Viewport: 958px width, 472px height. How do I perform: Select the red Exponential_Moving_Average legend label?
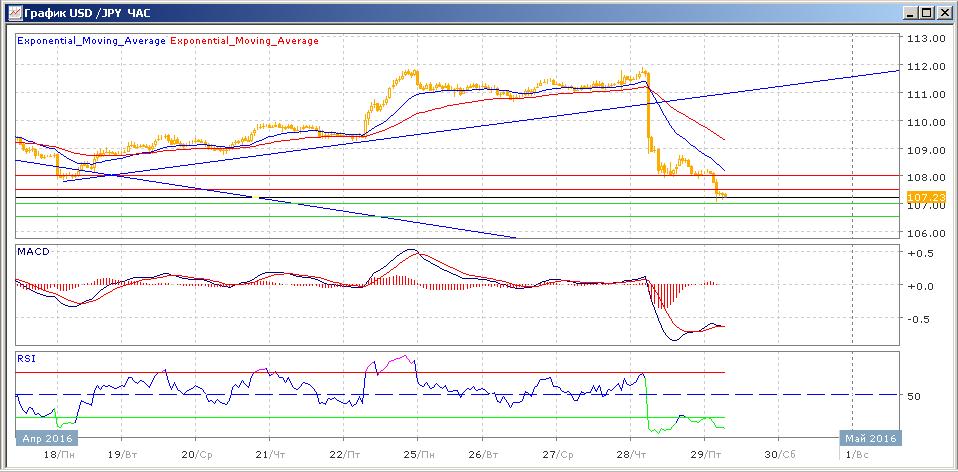click(245, 41)
